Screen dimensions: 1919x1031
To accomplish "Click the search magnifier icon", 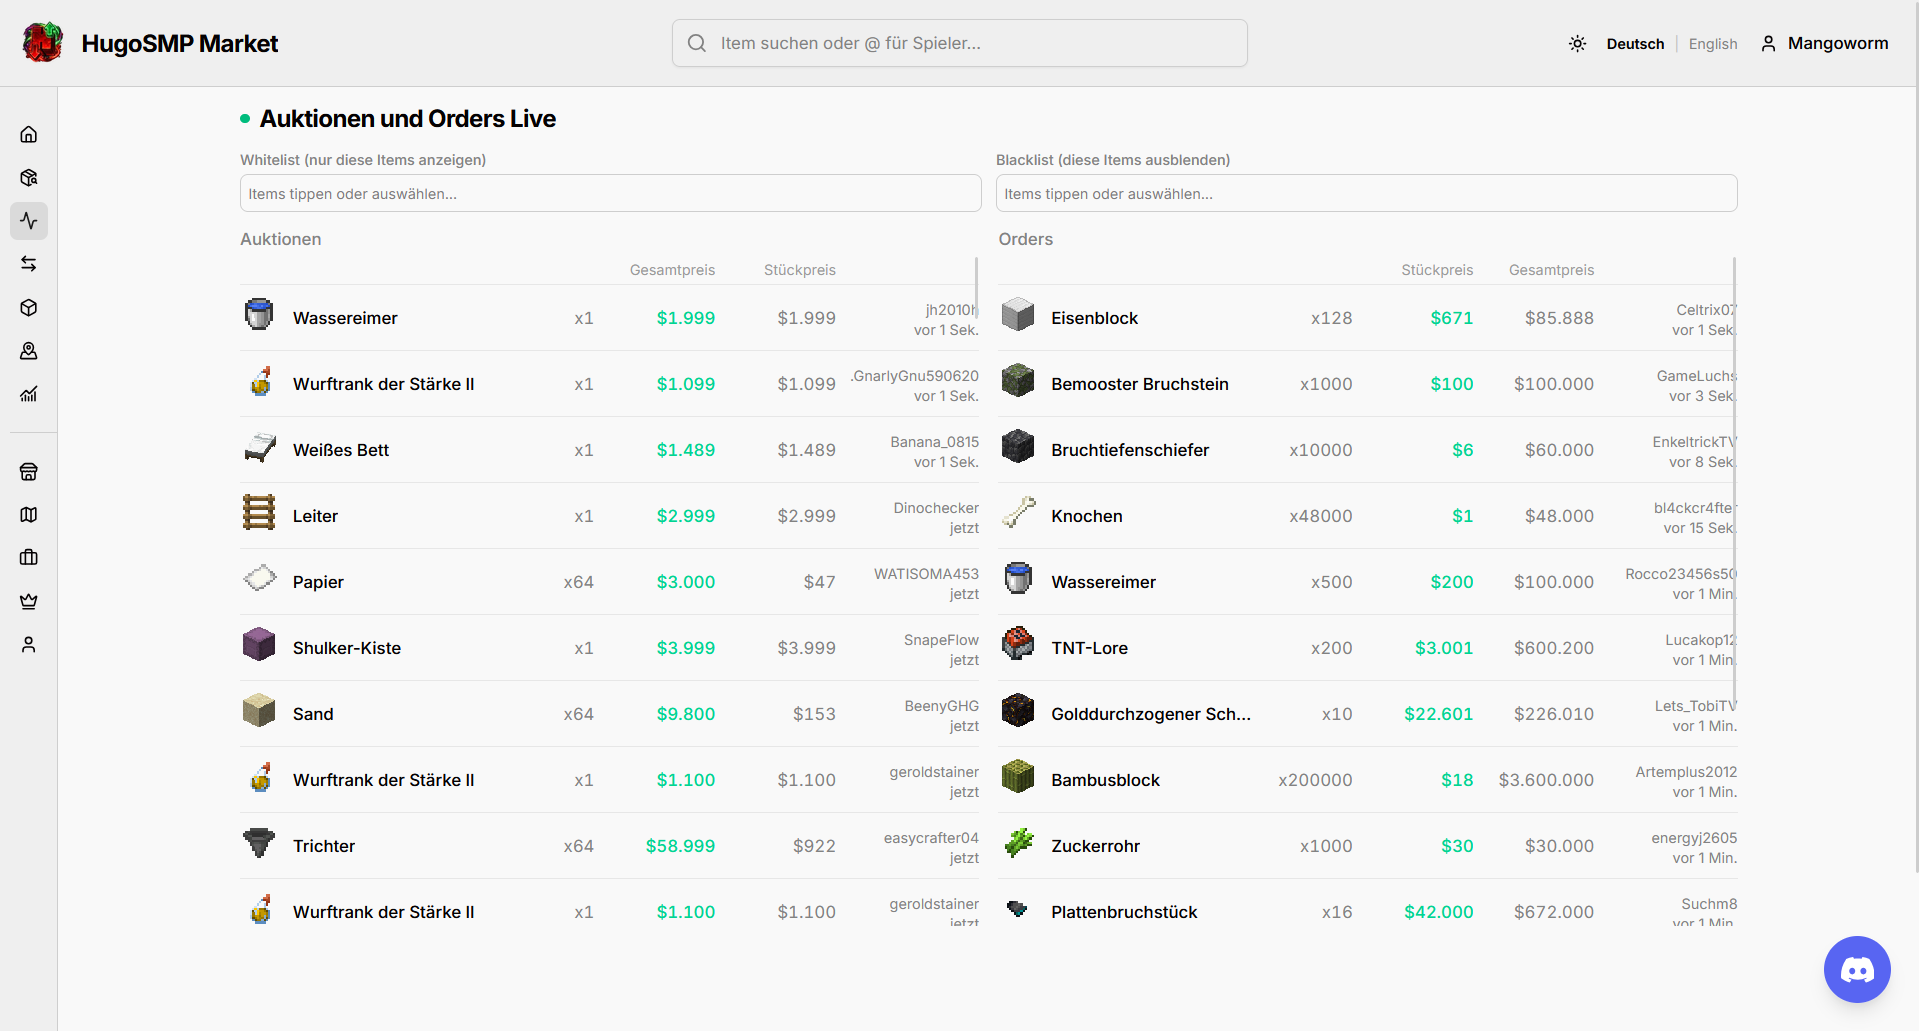I will (x=697, y=43).
